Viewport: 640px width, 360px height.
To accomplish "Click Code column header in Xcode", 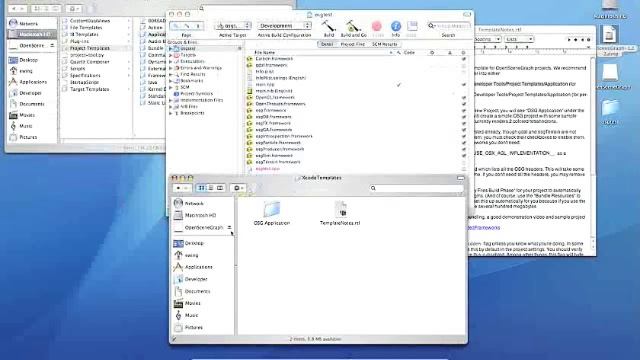I will (409, 52).
